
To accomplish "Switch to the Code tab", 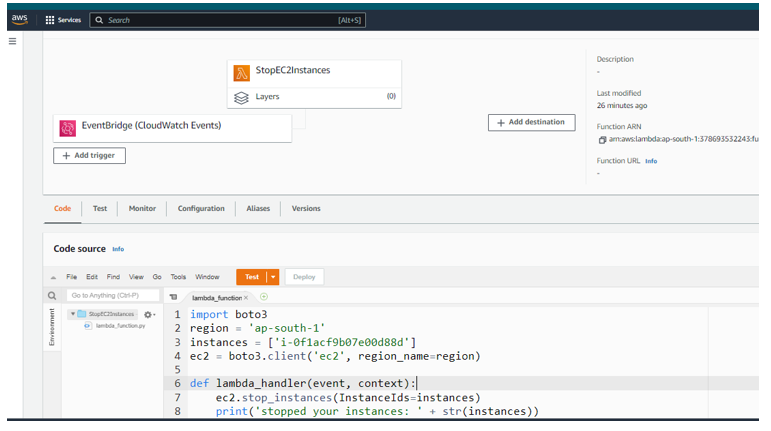I will point(62,208).
